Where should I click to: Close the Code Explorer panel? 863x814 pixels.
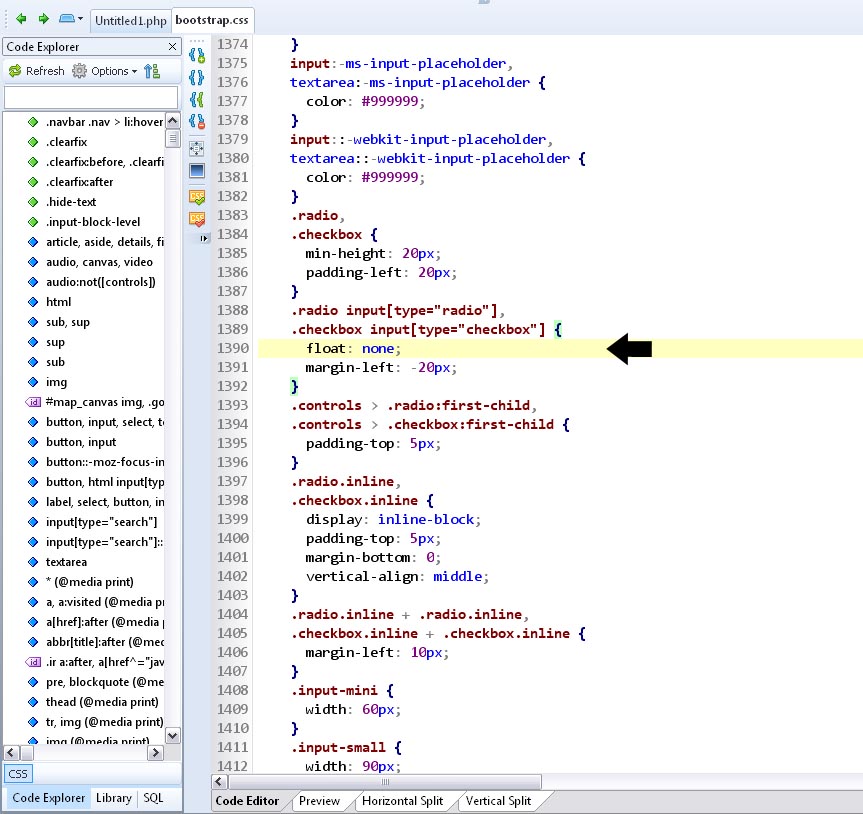[172, 47]
